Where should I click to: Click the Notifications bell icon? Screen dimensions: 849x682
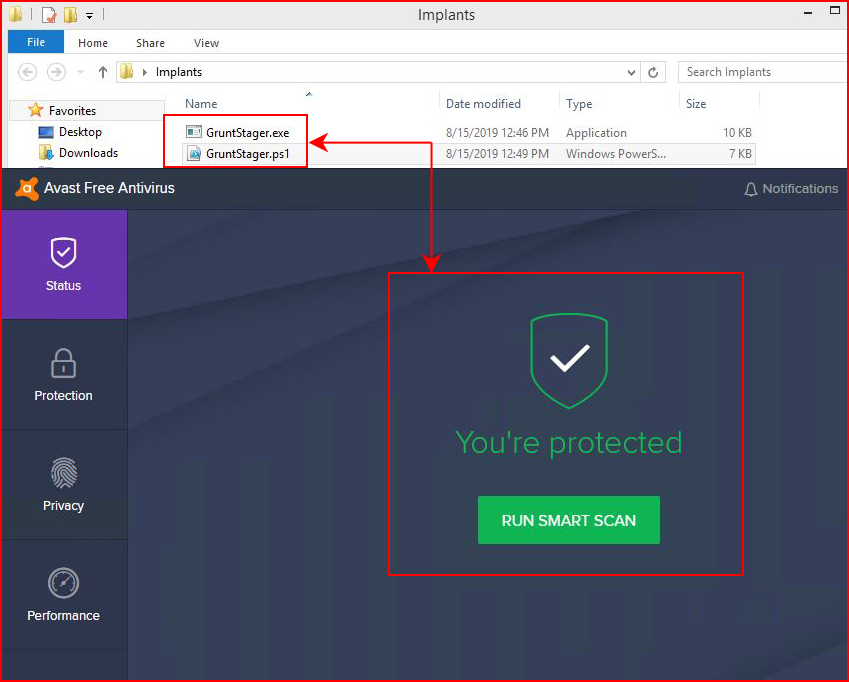click(750, 189)
